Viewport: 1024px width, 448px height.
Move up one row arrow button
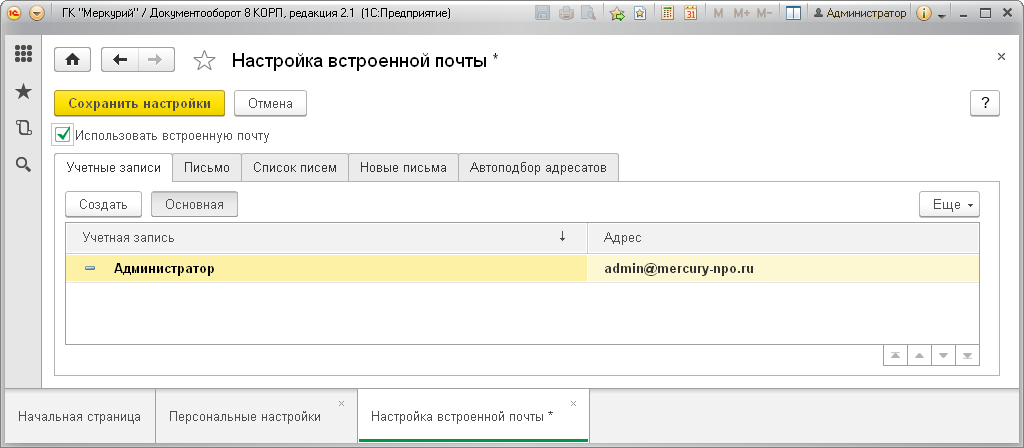pyautogui.click(x=919, y=355)
